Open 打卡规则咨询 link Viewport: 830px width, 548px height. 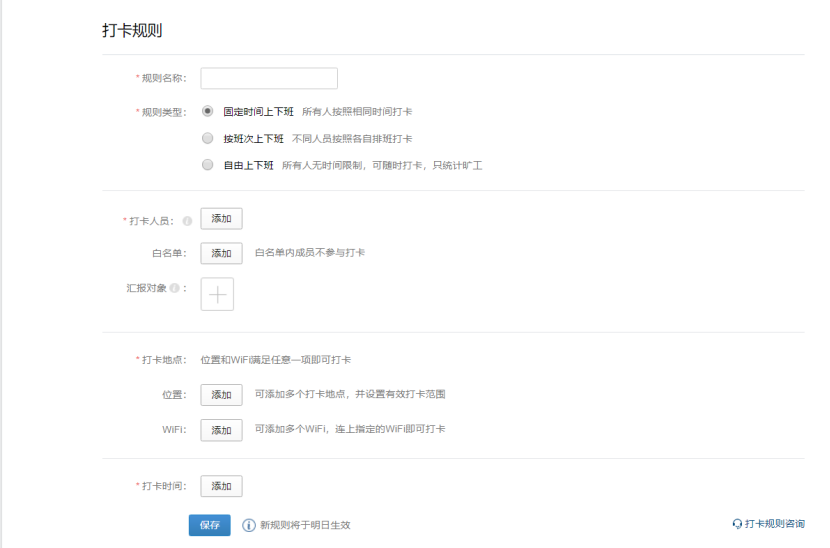[x=774, y=524]
